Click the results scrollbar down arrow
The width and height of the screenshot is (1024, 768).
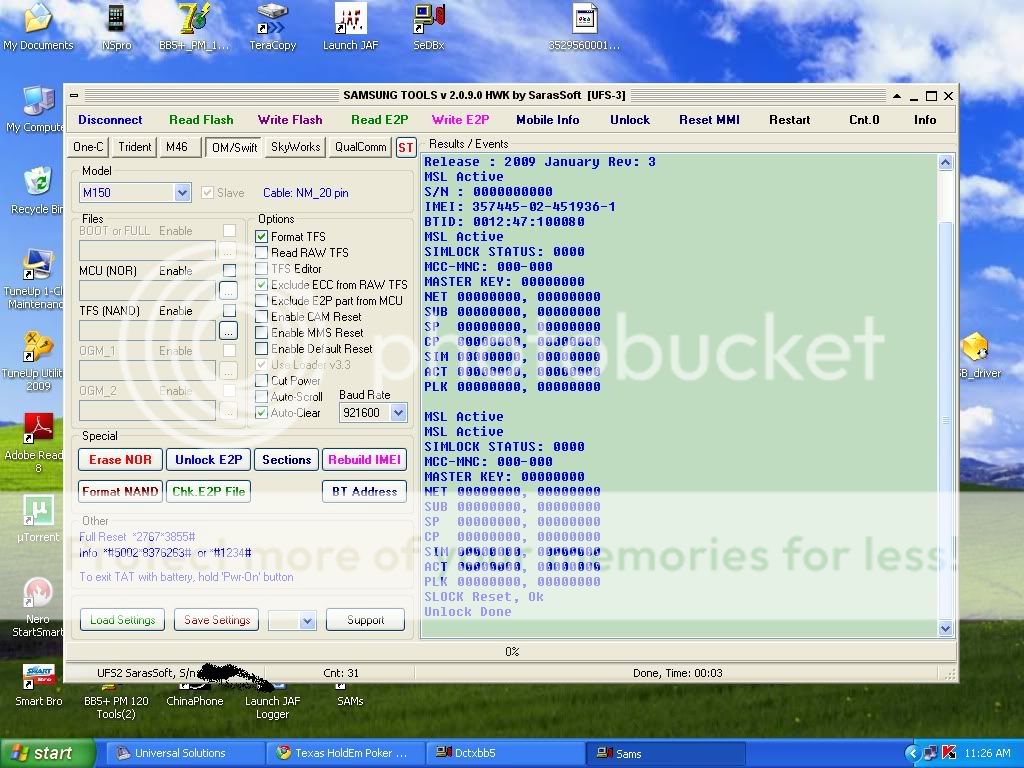point(945,628)
